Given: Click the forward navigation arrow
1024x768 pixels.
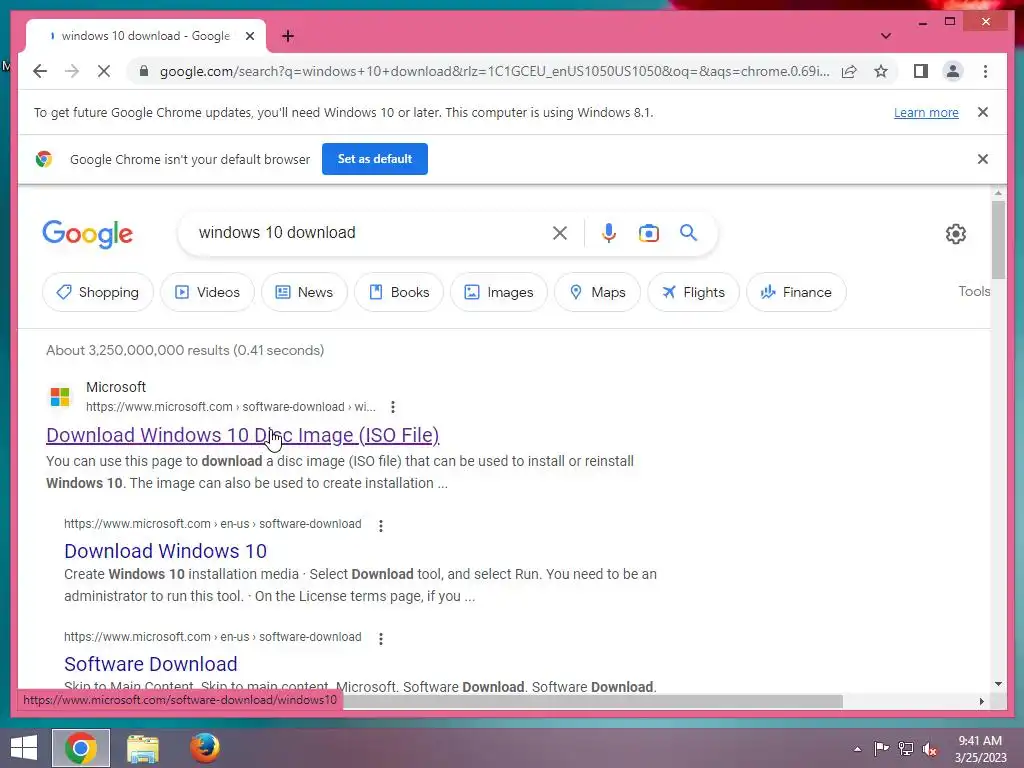Looking at the screenshot, I should coord(72,71).
